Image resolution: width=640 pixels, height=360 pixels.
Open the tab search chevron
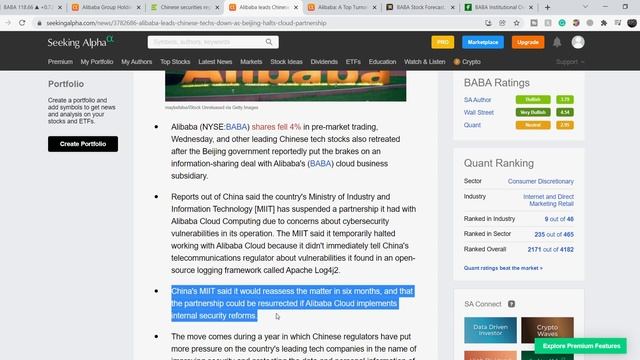pos(585,7)
